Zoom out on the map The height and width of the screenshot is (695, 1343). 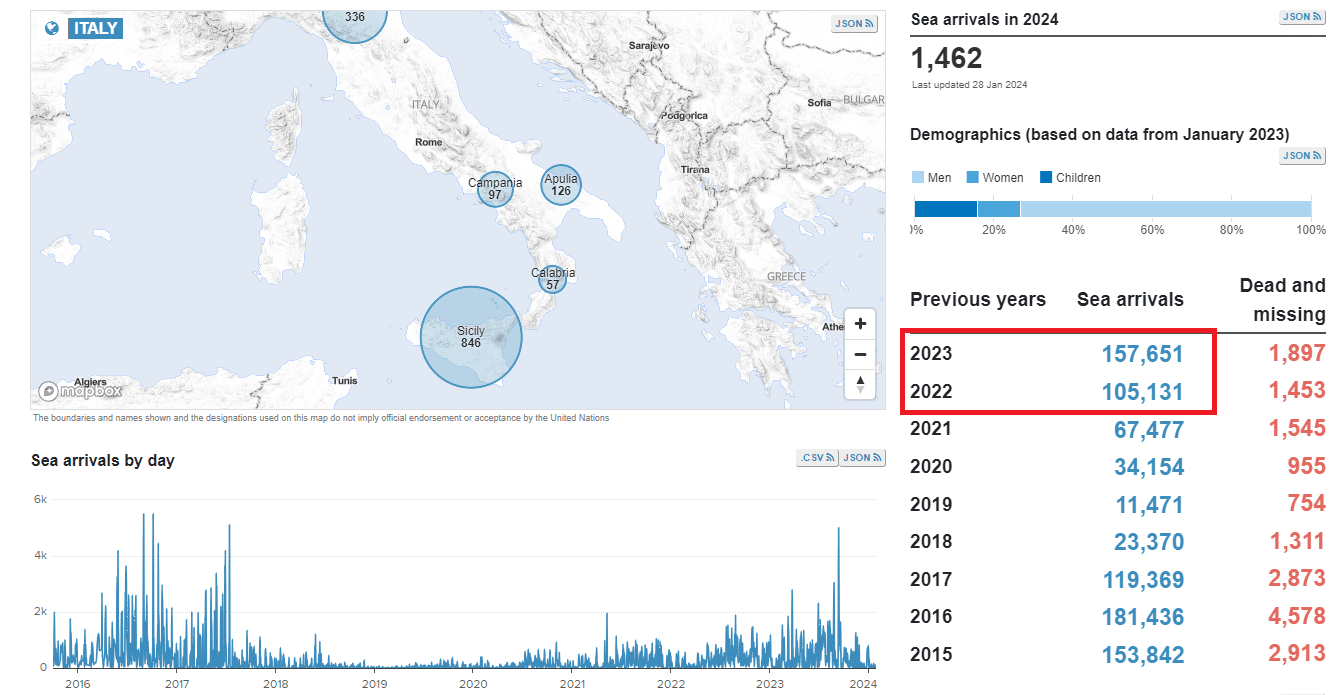click(x=860, y=354)
